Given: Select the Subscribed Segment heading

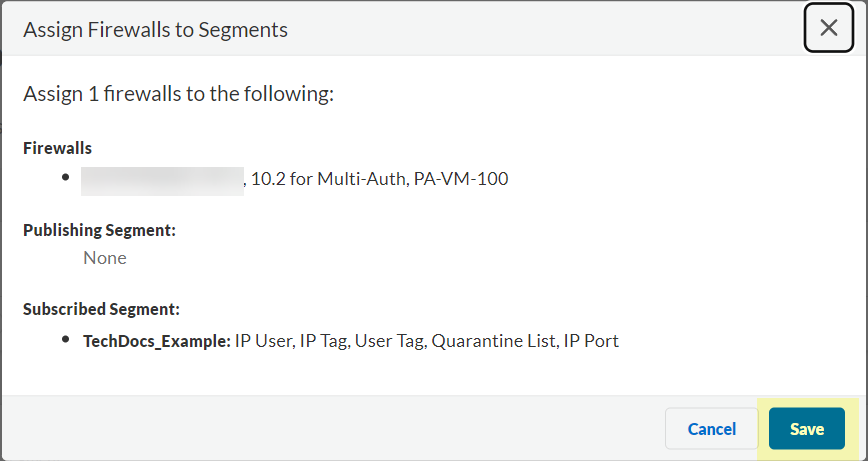Looking at the screenshot, I should (x=101, y=310).
